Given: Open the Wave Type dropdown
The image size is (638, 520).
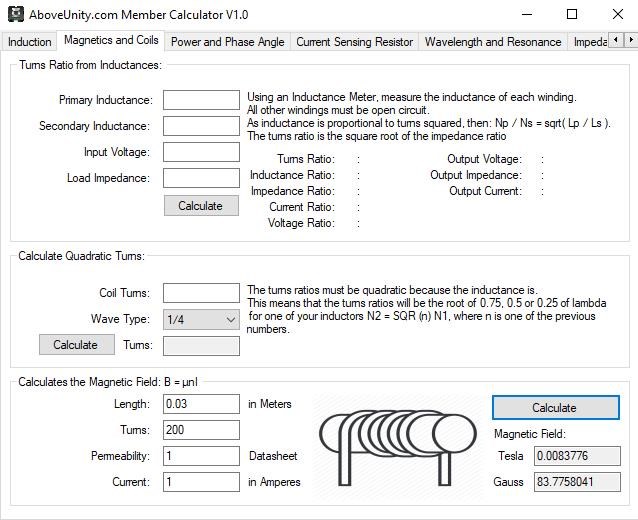Looking at the screenshot, I should [201, 319].
